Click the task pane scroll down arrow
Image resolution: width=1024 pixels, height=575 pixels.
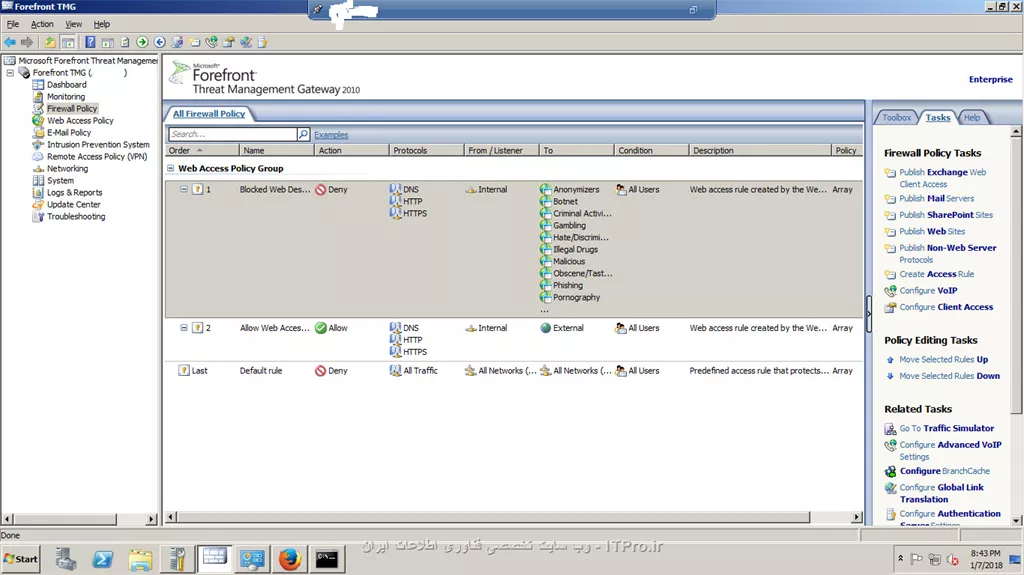[x=1016, y=520]
